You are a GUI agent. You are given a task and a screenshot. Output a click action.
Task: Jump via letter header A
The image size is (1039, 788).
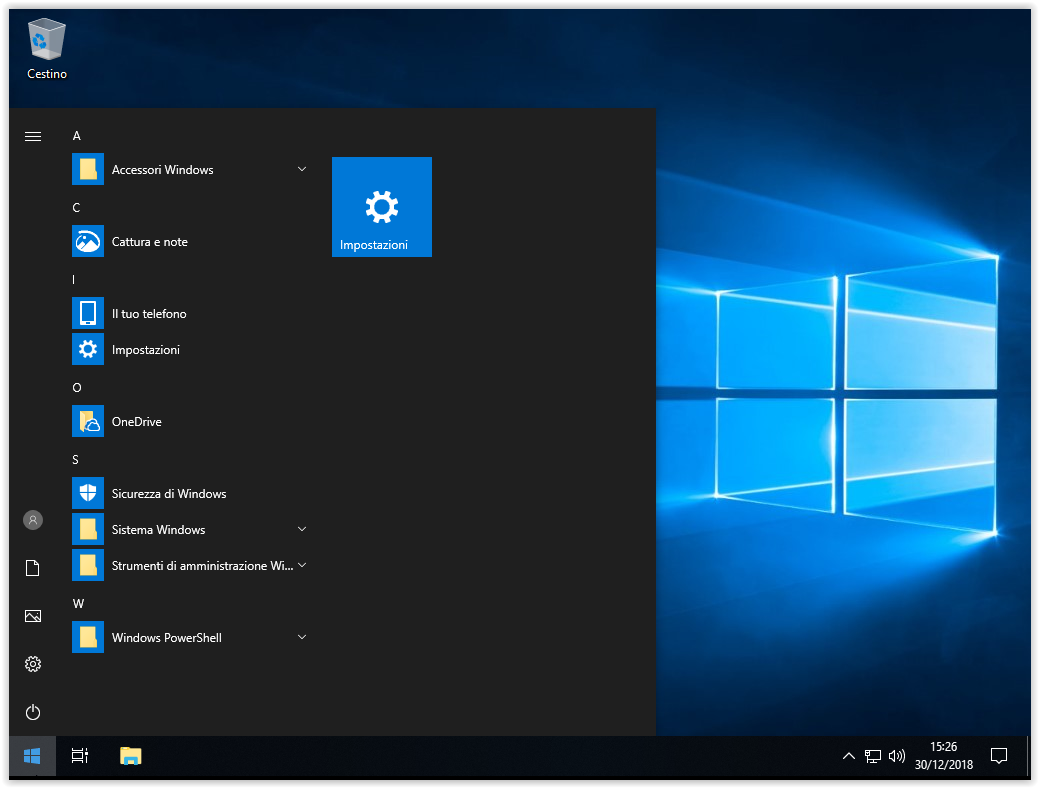[x=77, y=136]
